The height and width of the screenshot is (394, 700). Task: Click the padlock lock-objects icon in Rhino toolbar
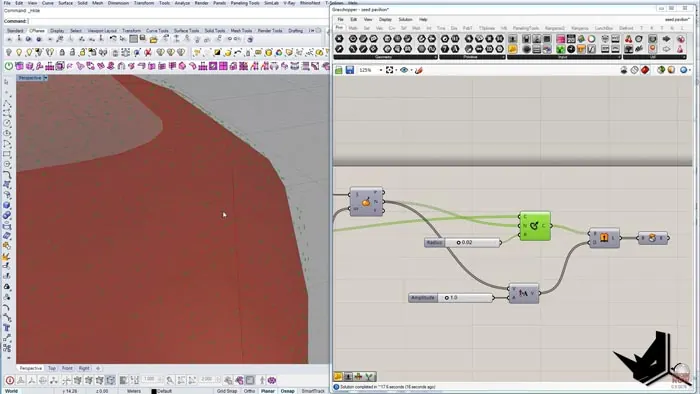[x=62, y=53]
